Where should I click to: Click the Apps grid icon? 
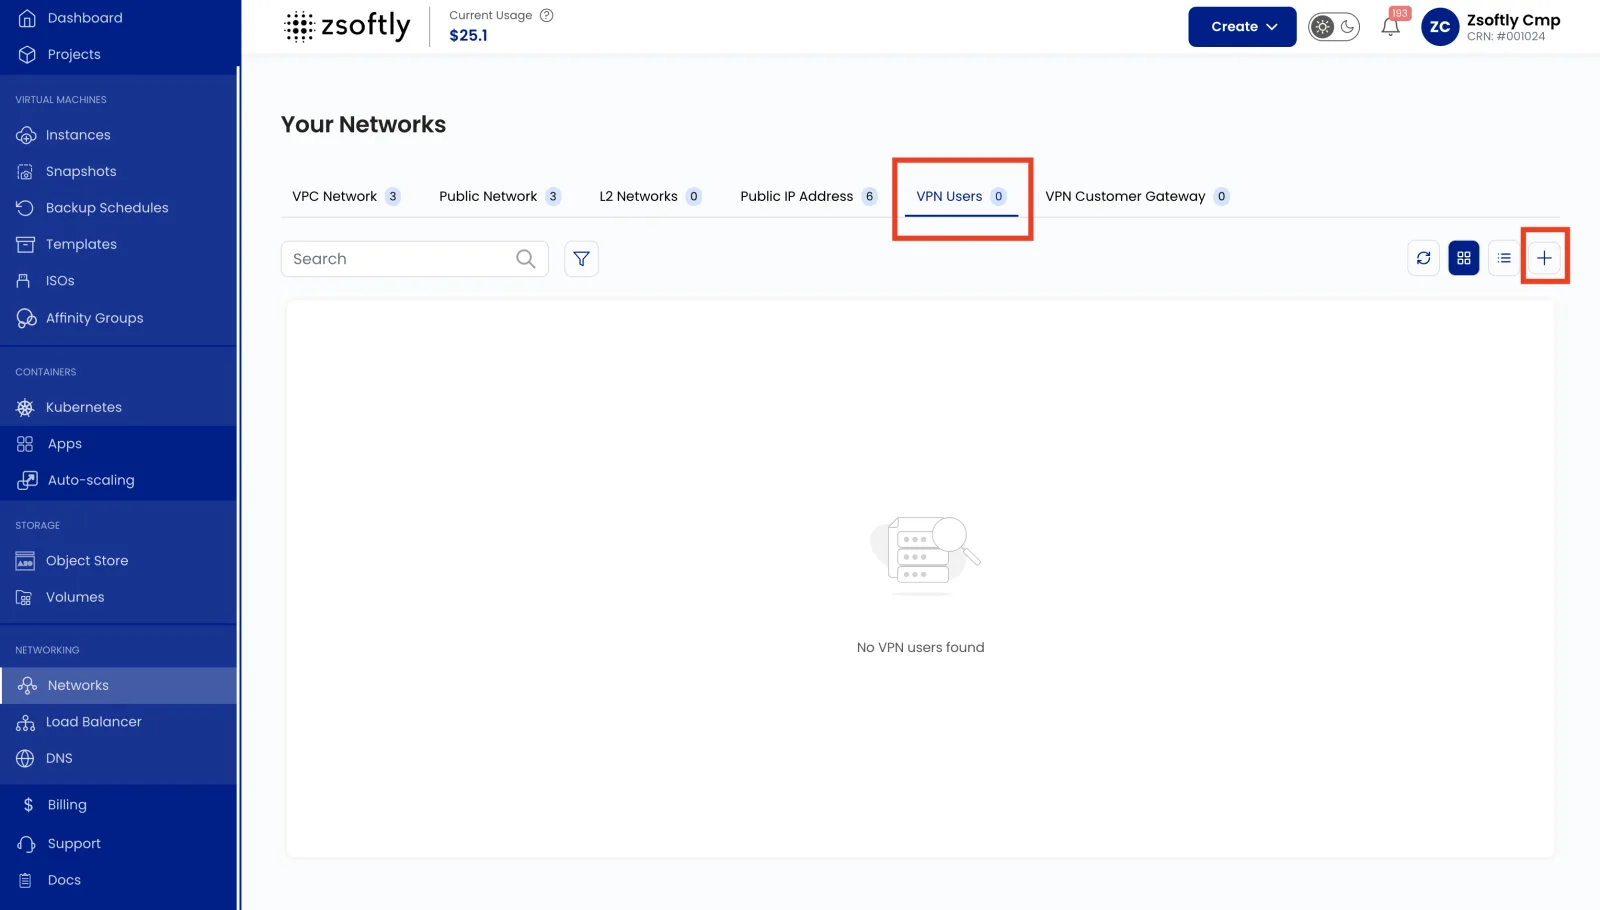26,444
